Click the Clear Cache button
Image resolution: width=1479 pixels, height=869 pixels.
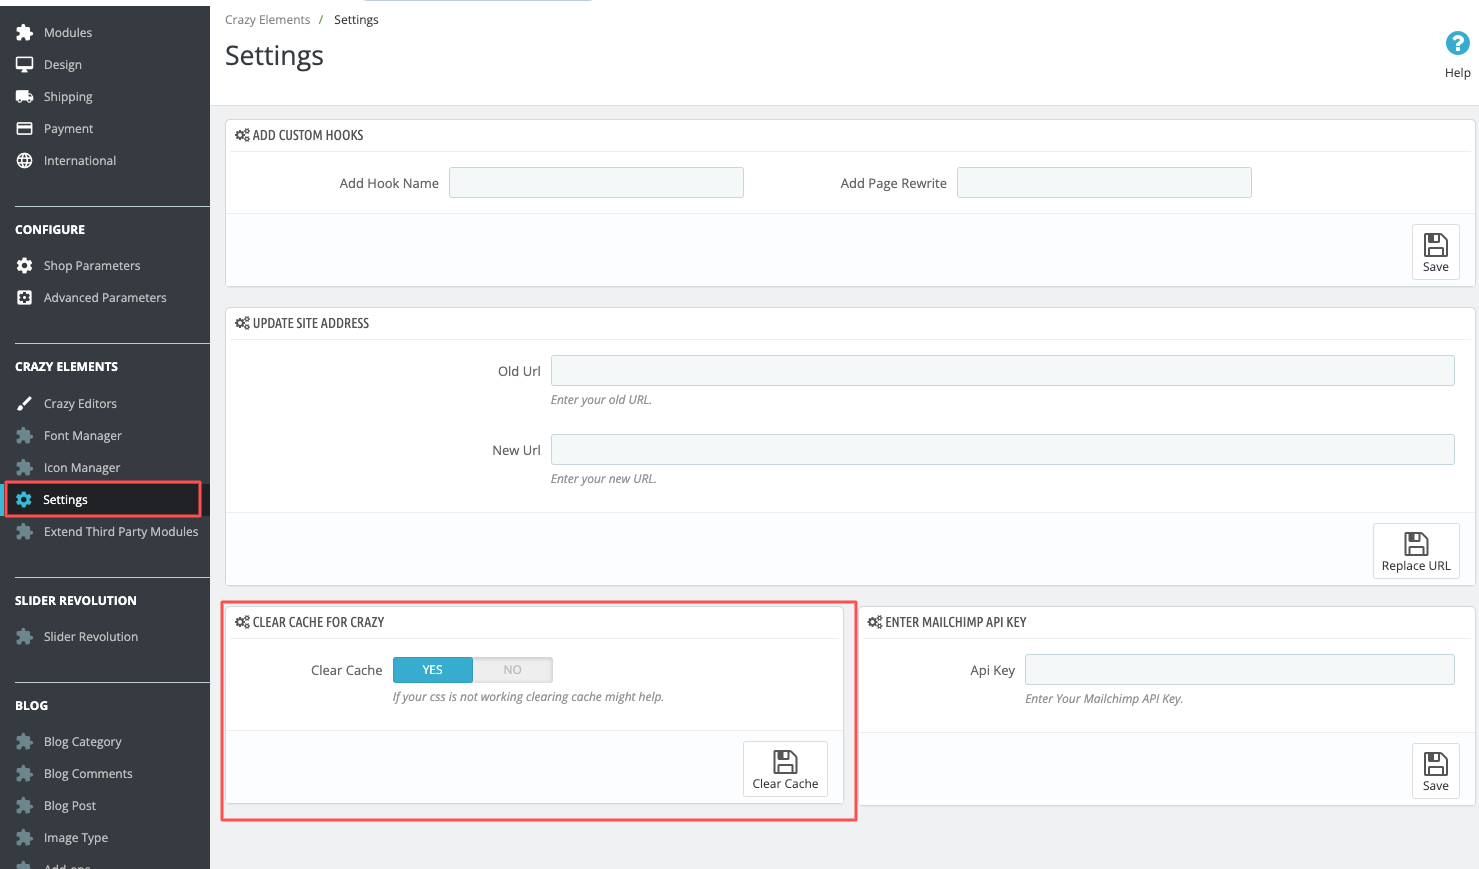(x=785, y=769)
